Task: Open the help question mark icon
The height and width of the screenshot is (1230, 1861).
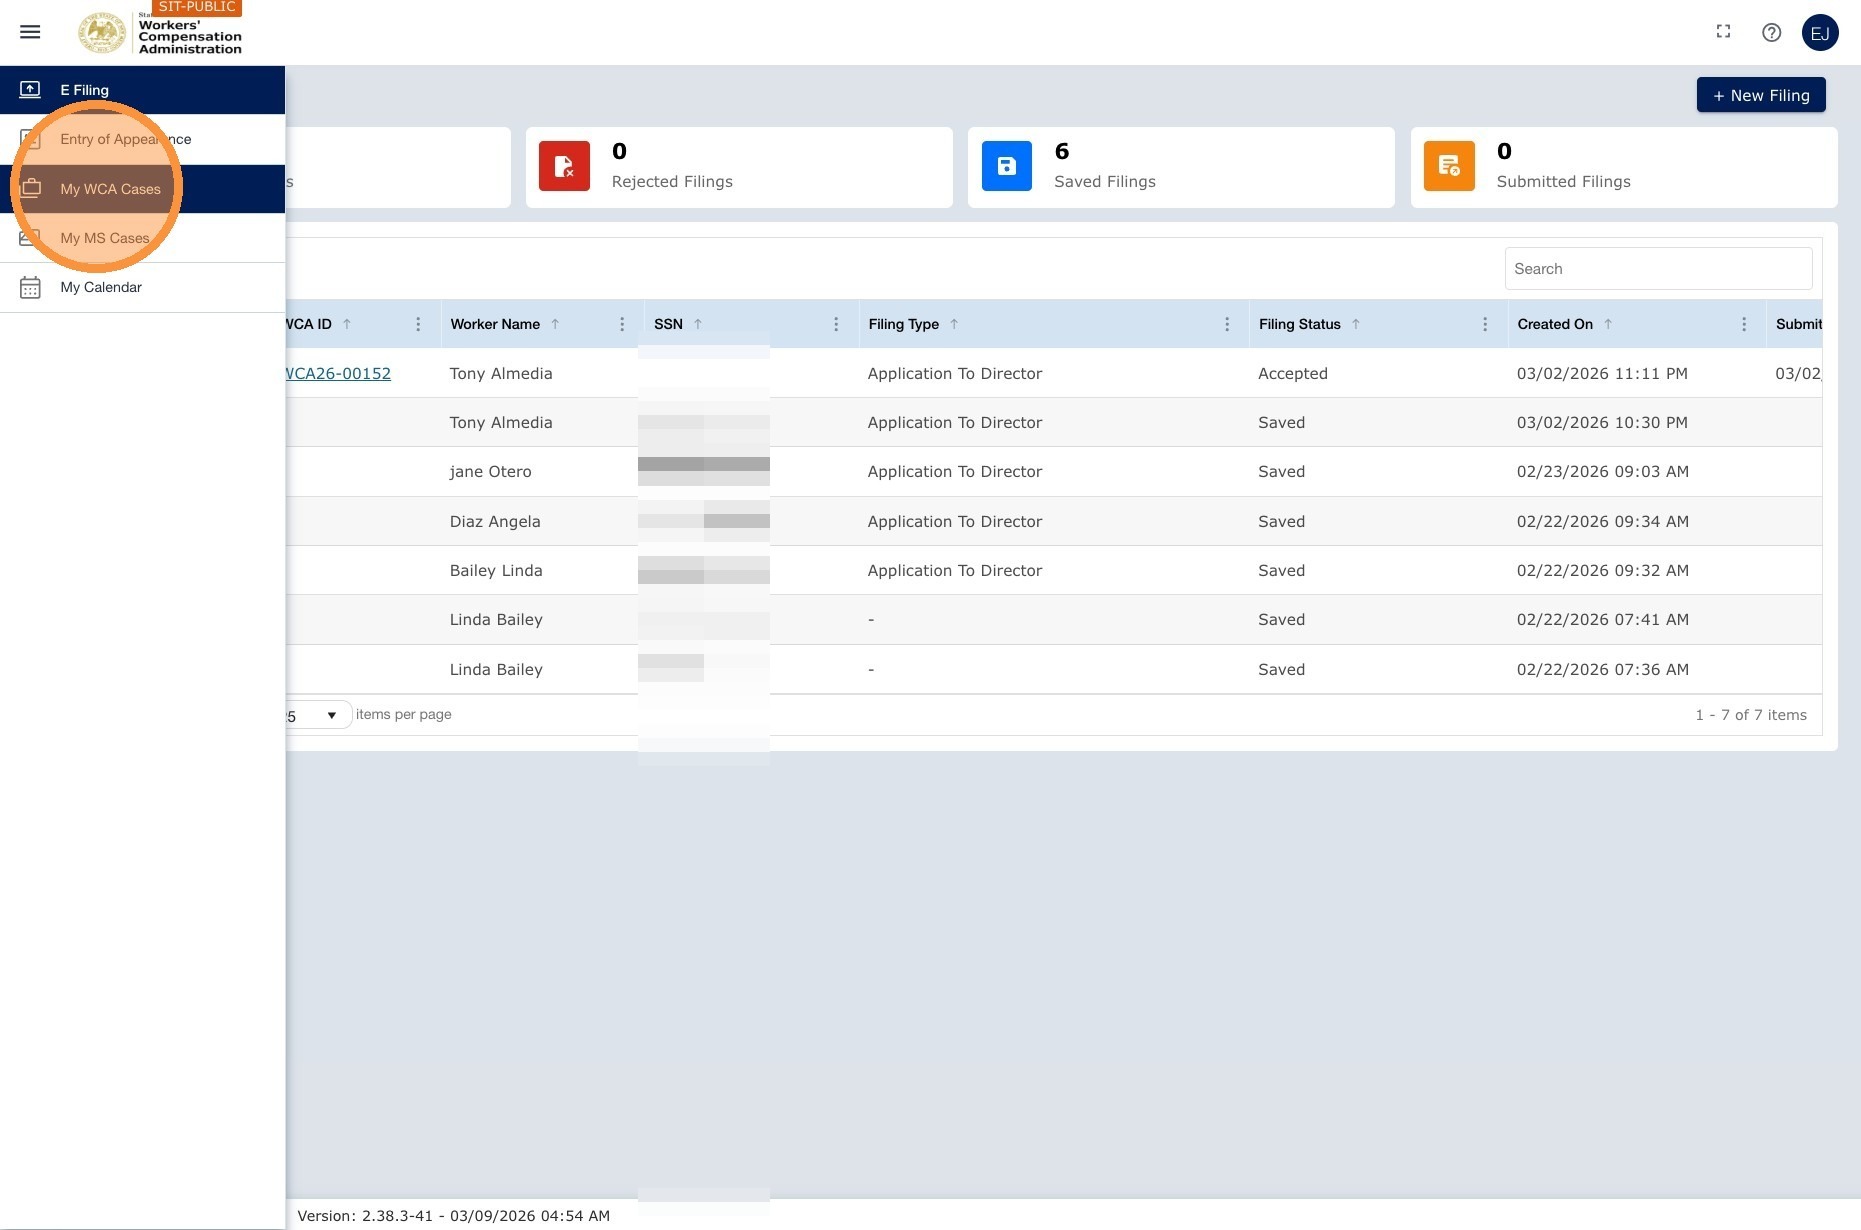Action: pyautogui.click(x=1771, y=32)
